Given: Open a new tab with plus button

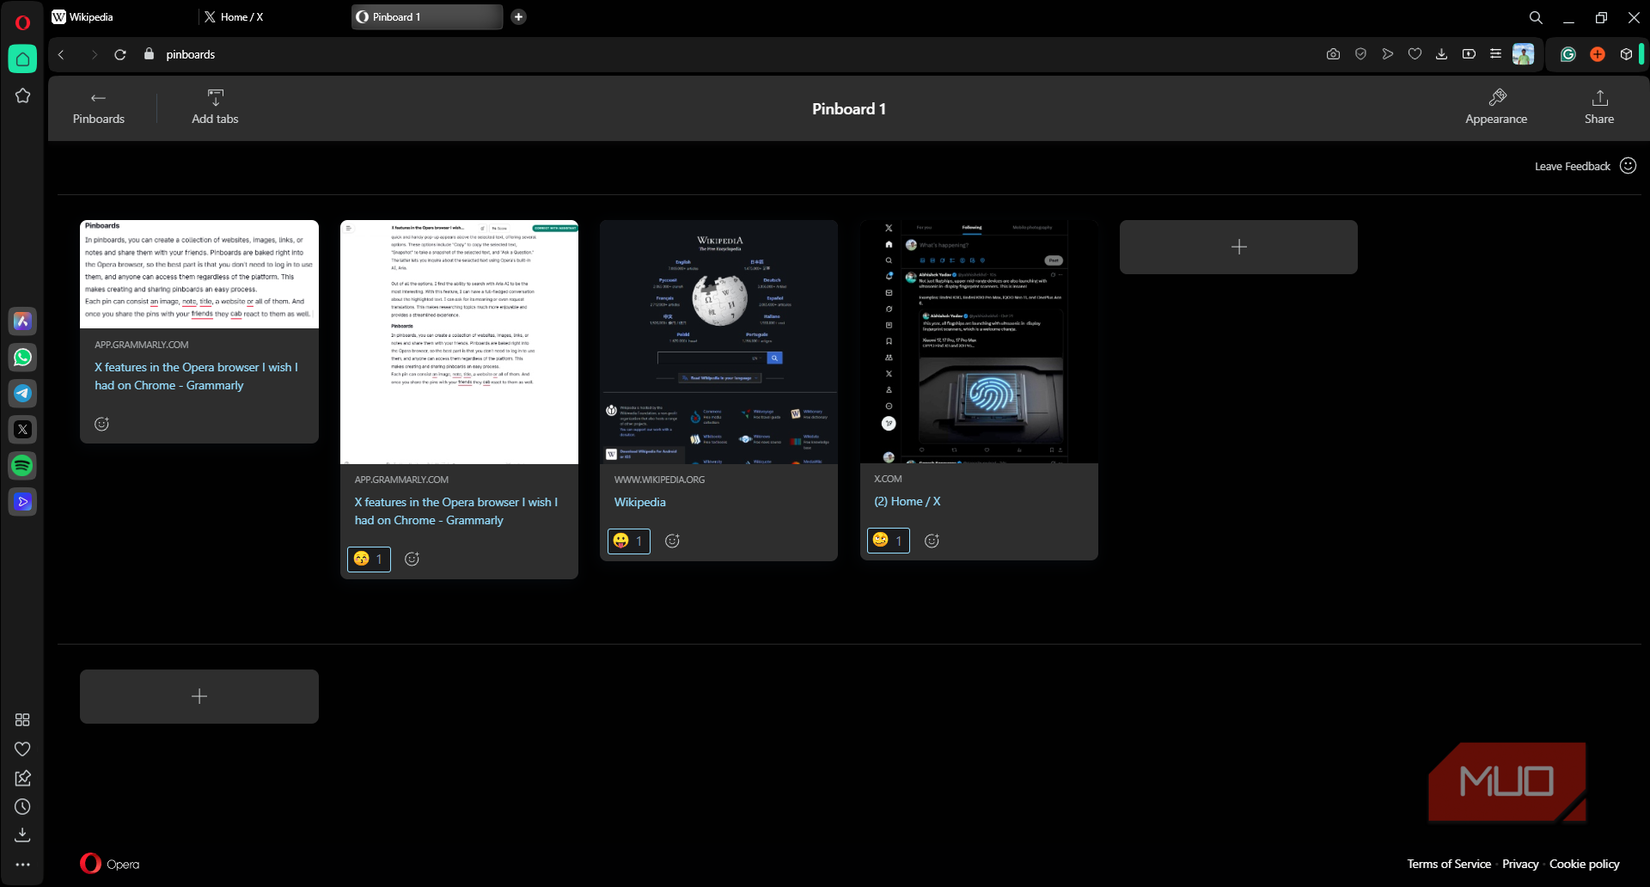Looking at the screenshot, I should point(518,17).
